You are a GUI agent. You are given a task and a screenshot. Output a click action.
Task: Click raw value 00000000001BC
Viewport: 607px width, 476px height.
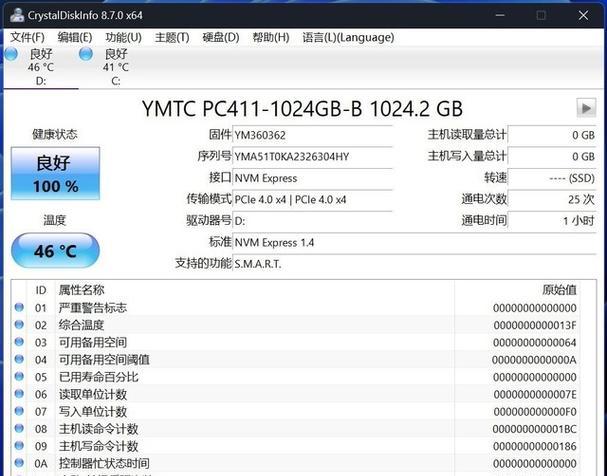coord(535,429)
